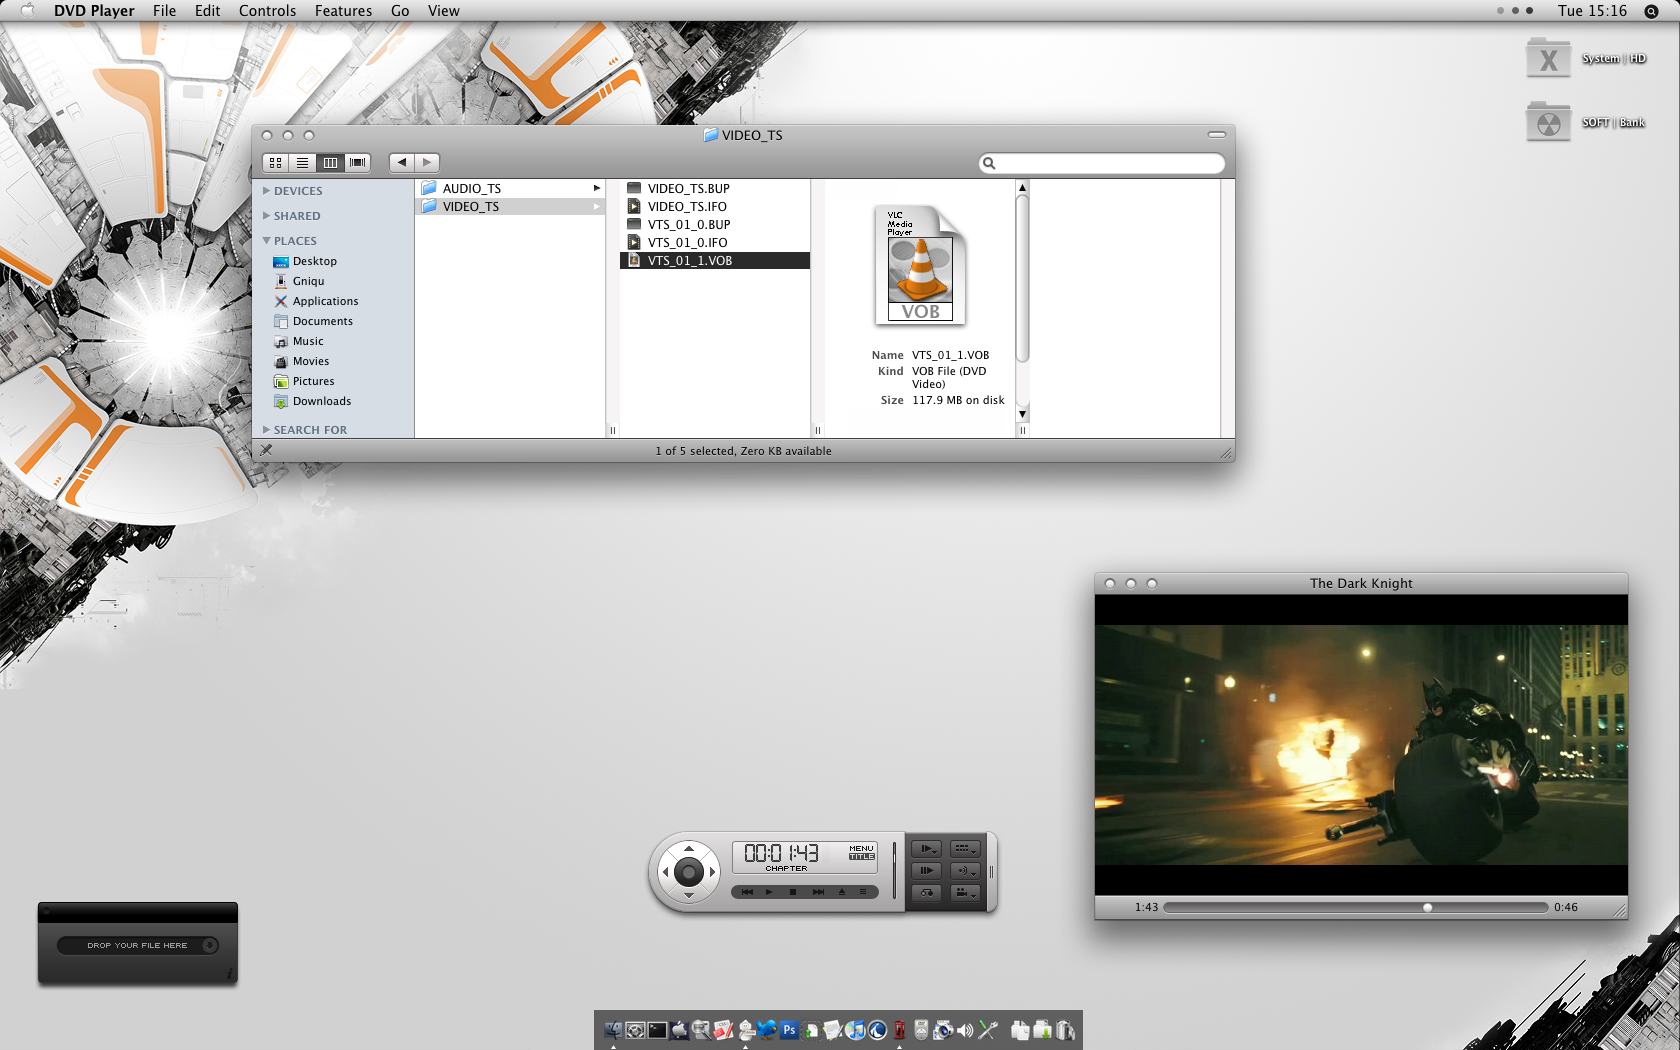Expand the DEVICES sidebar section
1680x1050 pixels.
(267, 190)
